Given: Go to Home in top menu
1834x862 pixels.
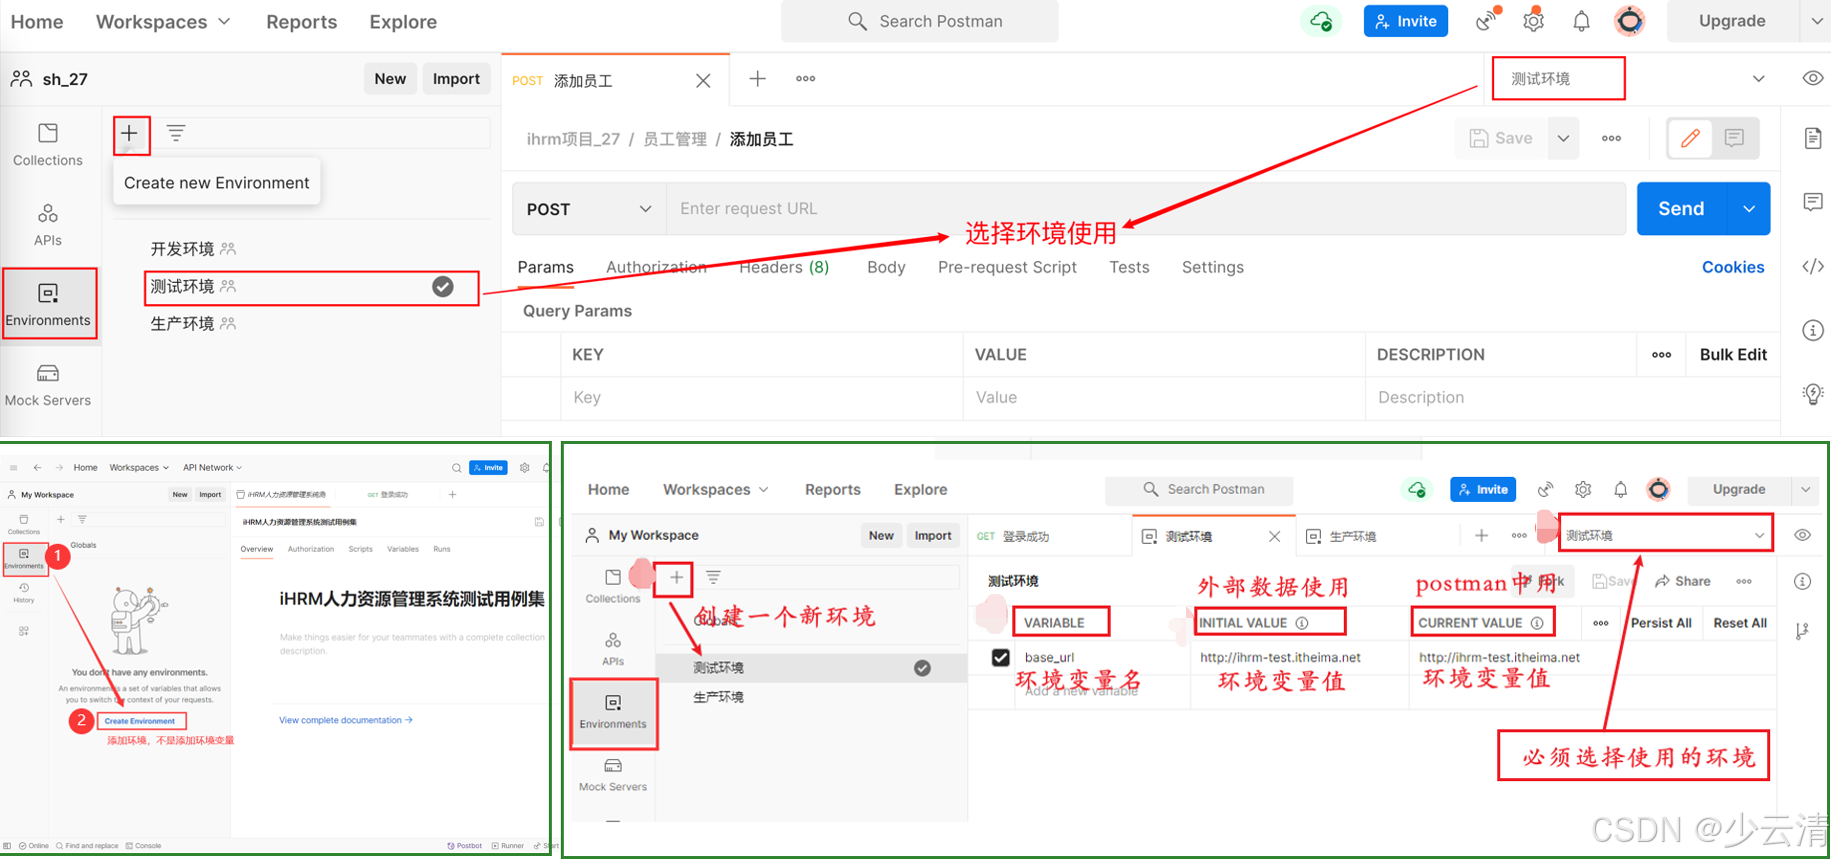Looking at the screenshot, I should (x=37, y=21).
